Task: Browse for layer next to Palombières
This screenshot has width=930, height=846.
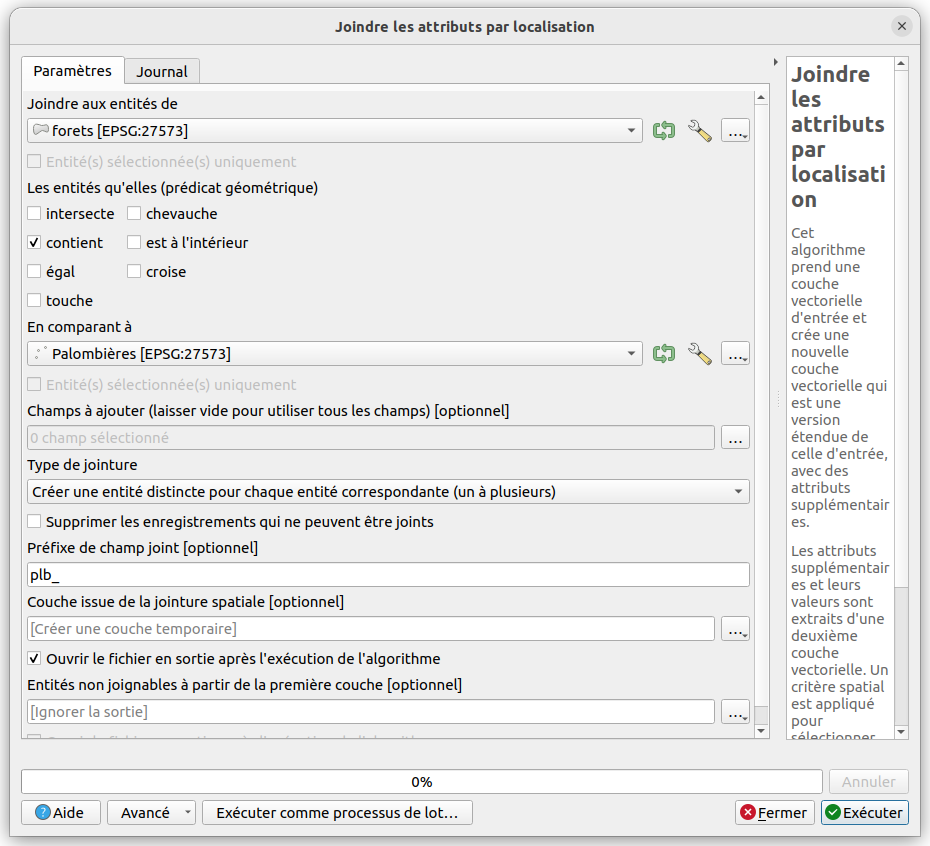Action: 735,354
